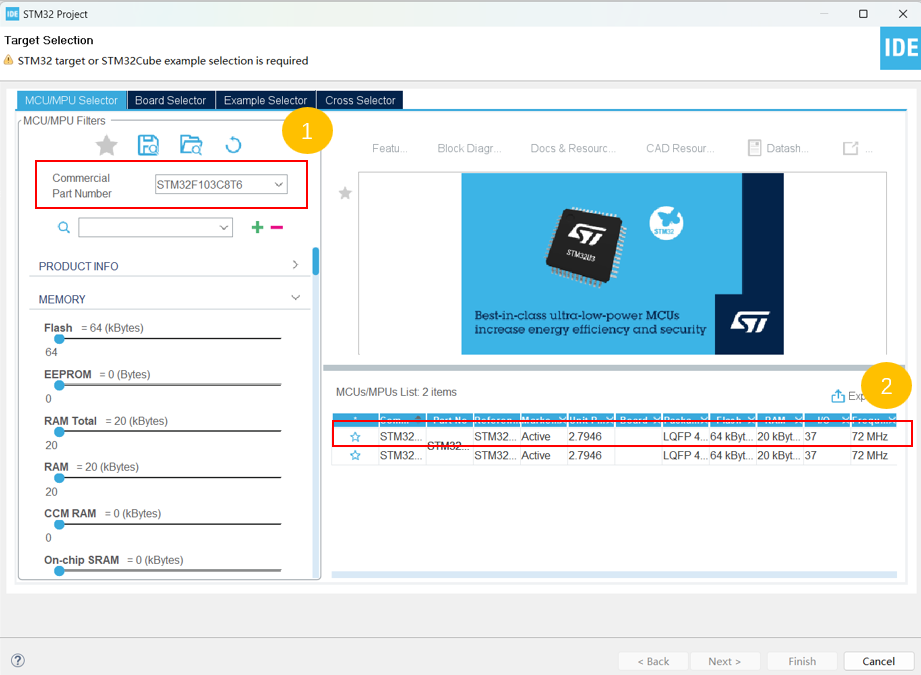The width and height of the screenshot is (921, 675).
Task: Click the CCM RAM slider handle
Action: [x=59, y=524]
